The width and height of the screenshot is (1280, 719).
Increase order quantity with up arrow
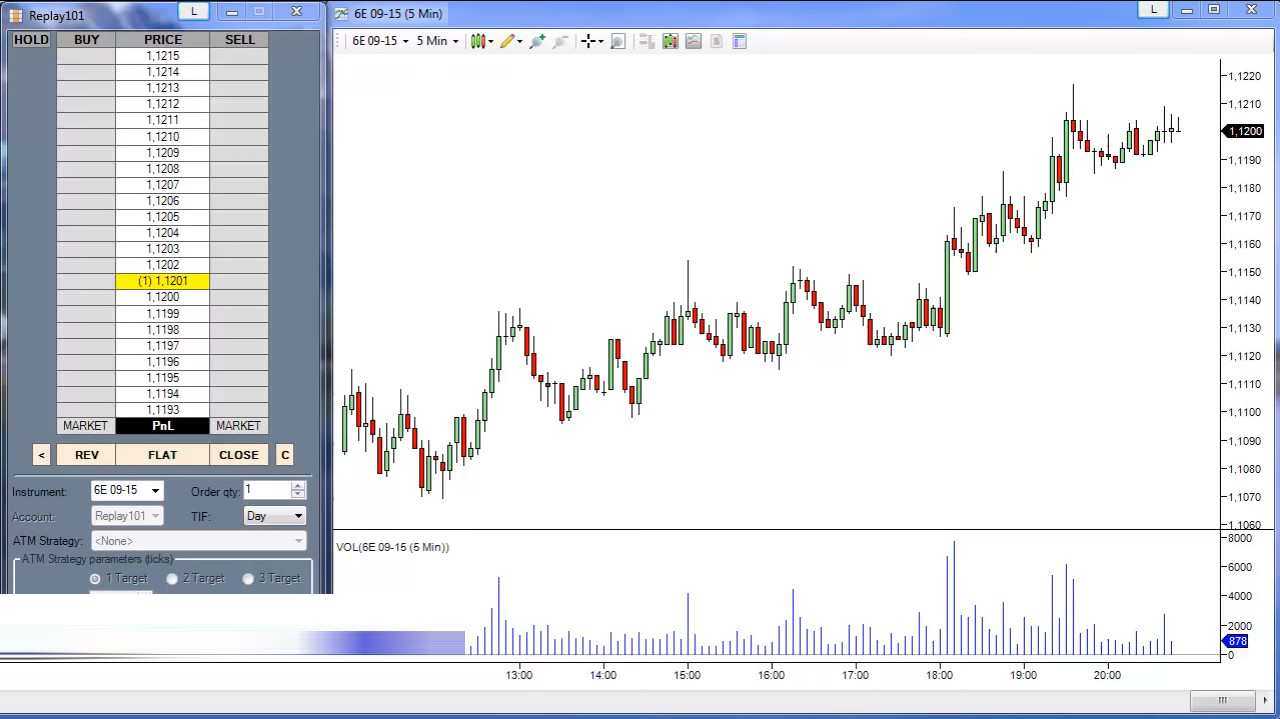click(x=298, y=486)
